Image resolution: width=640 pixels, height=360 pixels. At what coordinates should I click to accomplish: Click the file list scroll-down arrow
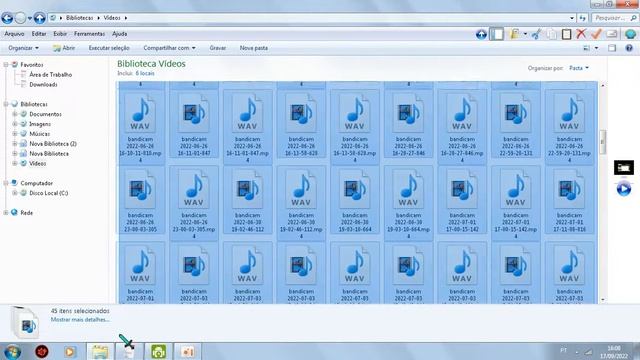pos(602,300)
